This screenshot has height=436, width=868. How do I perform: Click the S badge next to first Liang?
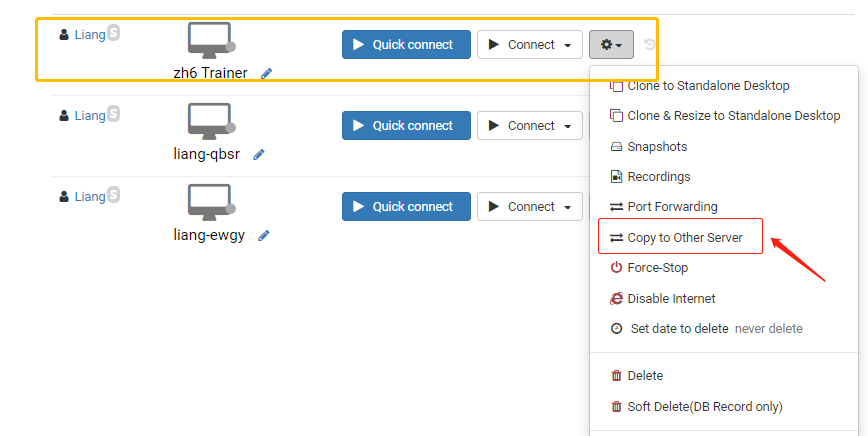(113, 33)
